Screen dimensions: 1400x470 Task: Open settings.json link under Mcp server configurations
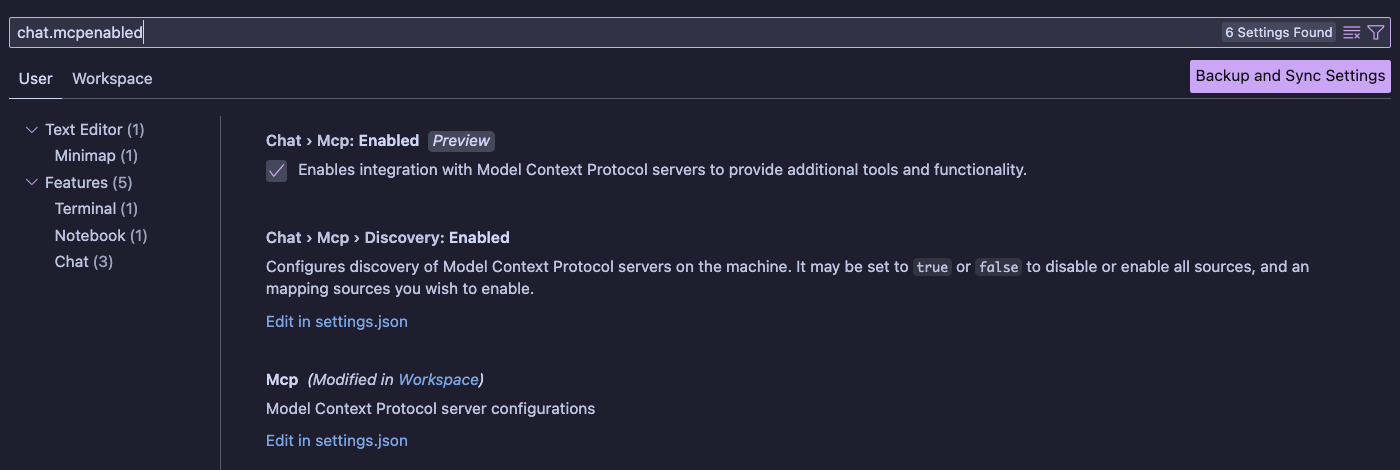coord(337,441)
